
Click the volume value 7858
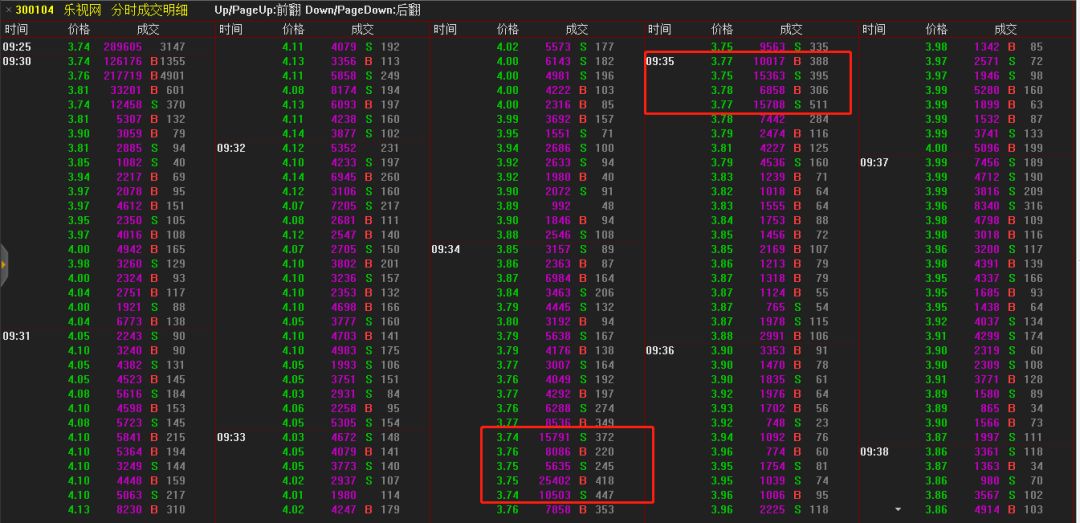click(558, 509)
